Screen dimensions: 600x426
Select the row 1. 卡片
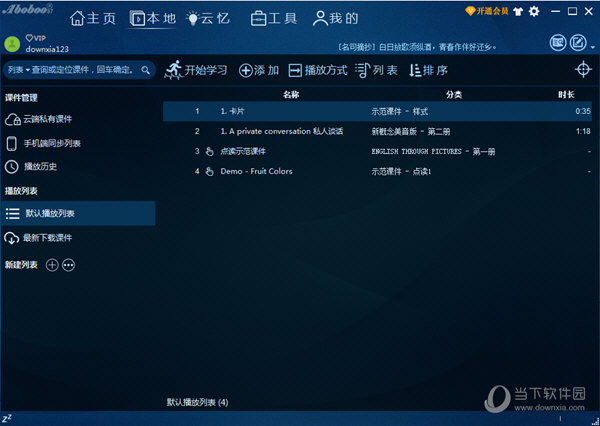click(377, 111)
